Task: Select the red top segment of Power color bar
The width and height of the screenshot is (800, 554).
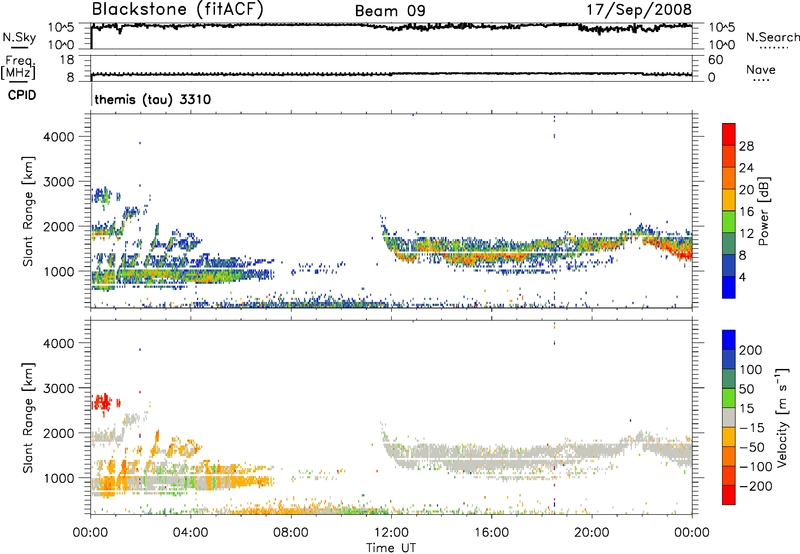Action: 729,134
